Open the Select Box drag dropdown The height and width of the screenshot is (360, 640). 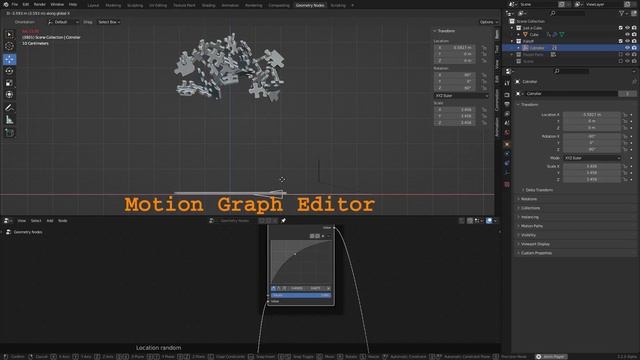[x=109, y=22]
